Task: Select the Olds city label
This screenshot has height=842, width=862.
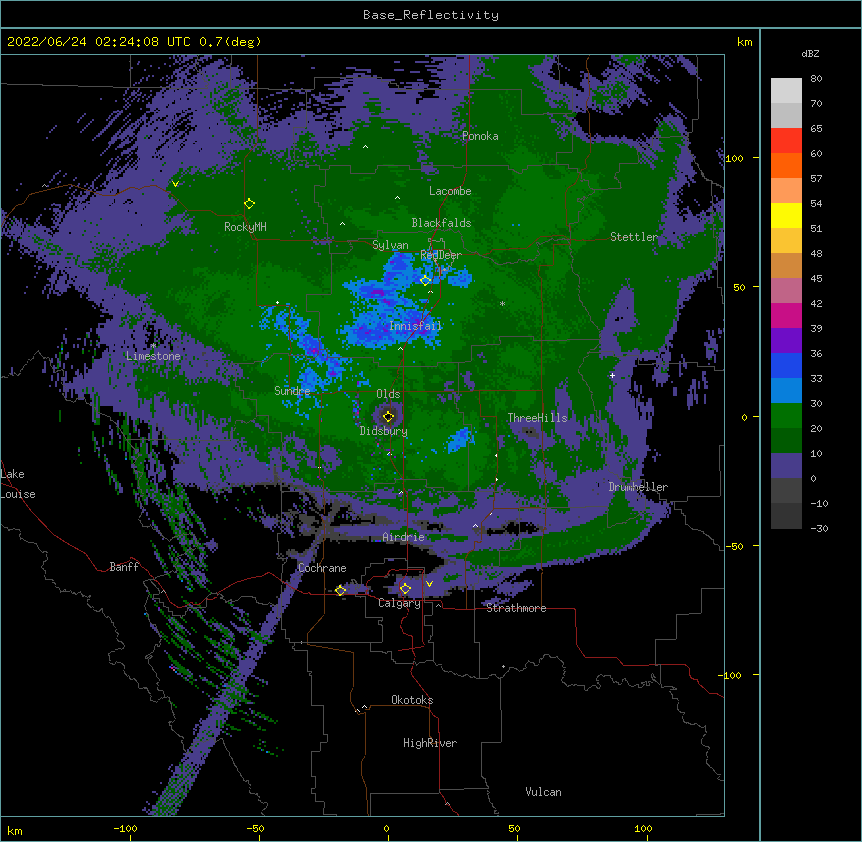Action: click(388, 394)
